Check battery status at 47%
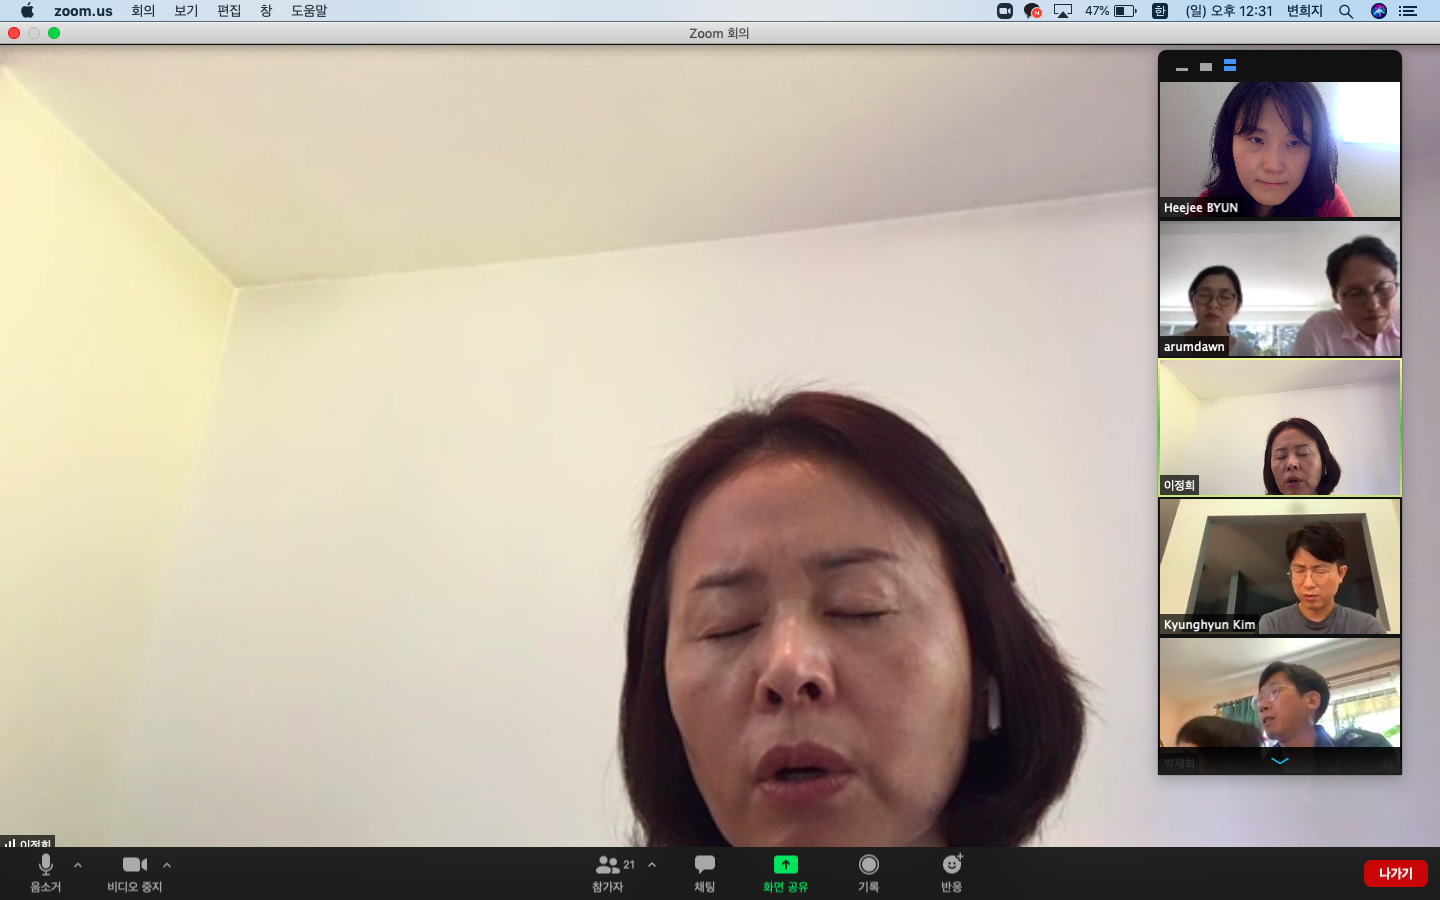The height and width of the screenshot is (900, 1440). [1111, 11]
